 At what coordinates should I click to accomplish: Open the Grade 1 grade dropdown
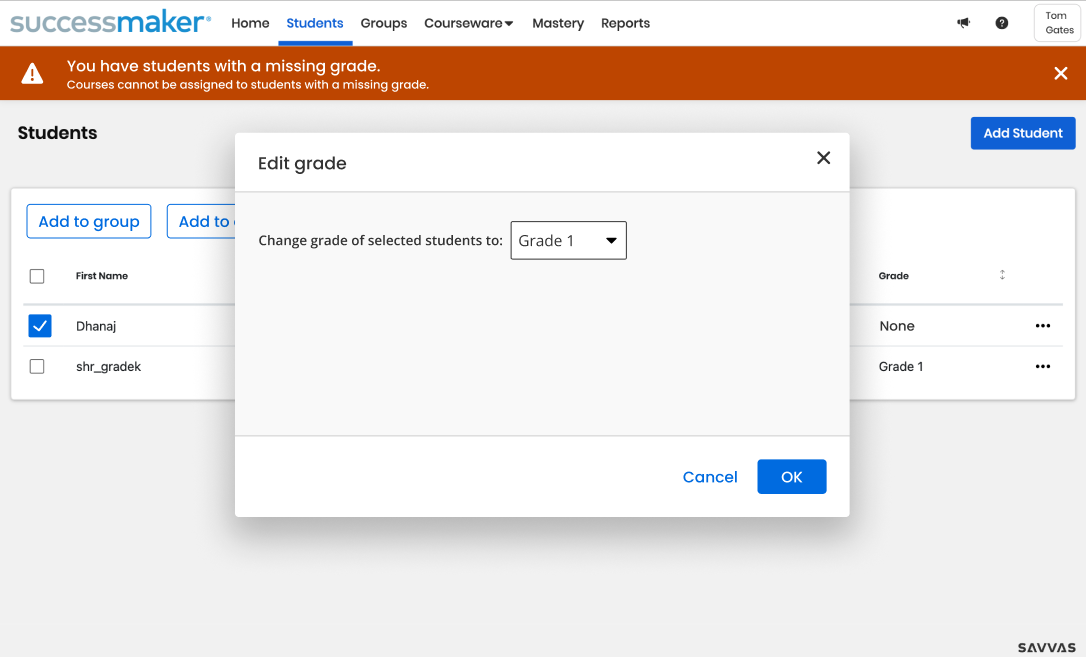tap(568, 241)
